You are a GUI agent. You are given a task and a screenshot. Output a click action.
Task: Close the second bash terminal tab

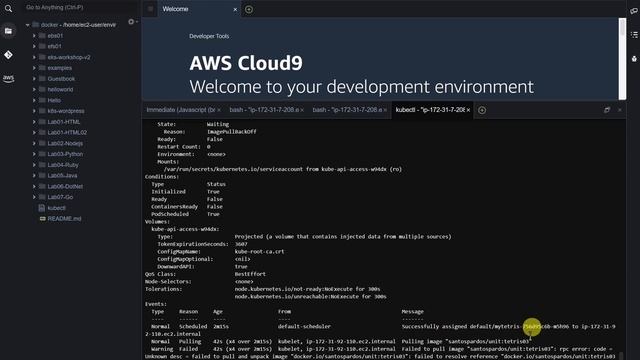[385, 110]
